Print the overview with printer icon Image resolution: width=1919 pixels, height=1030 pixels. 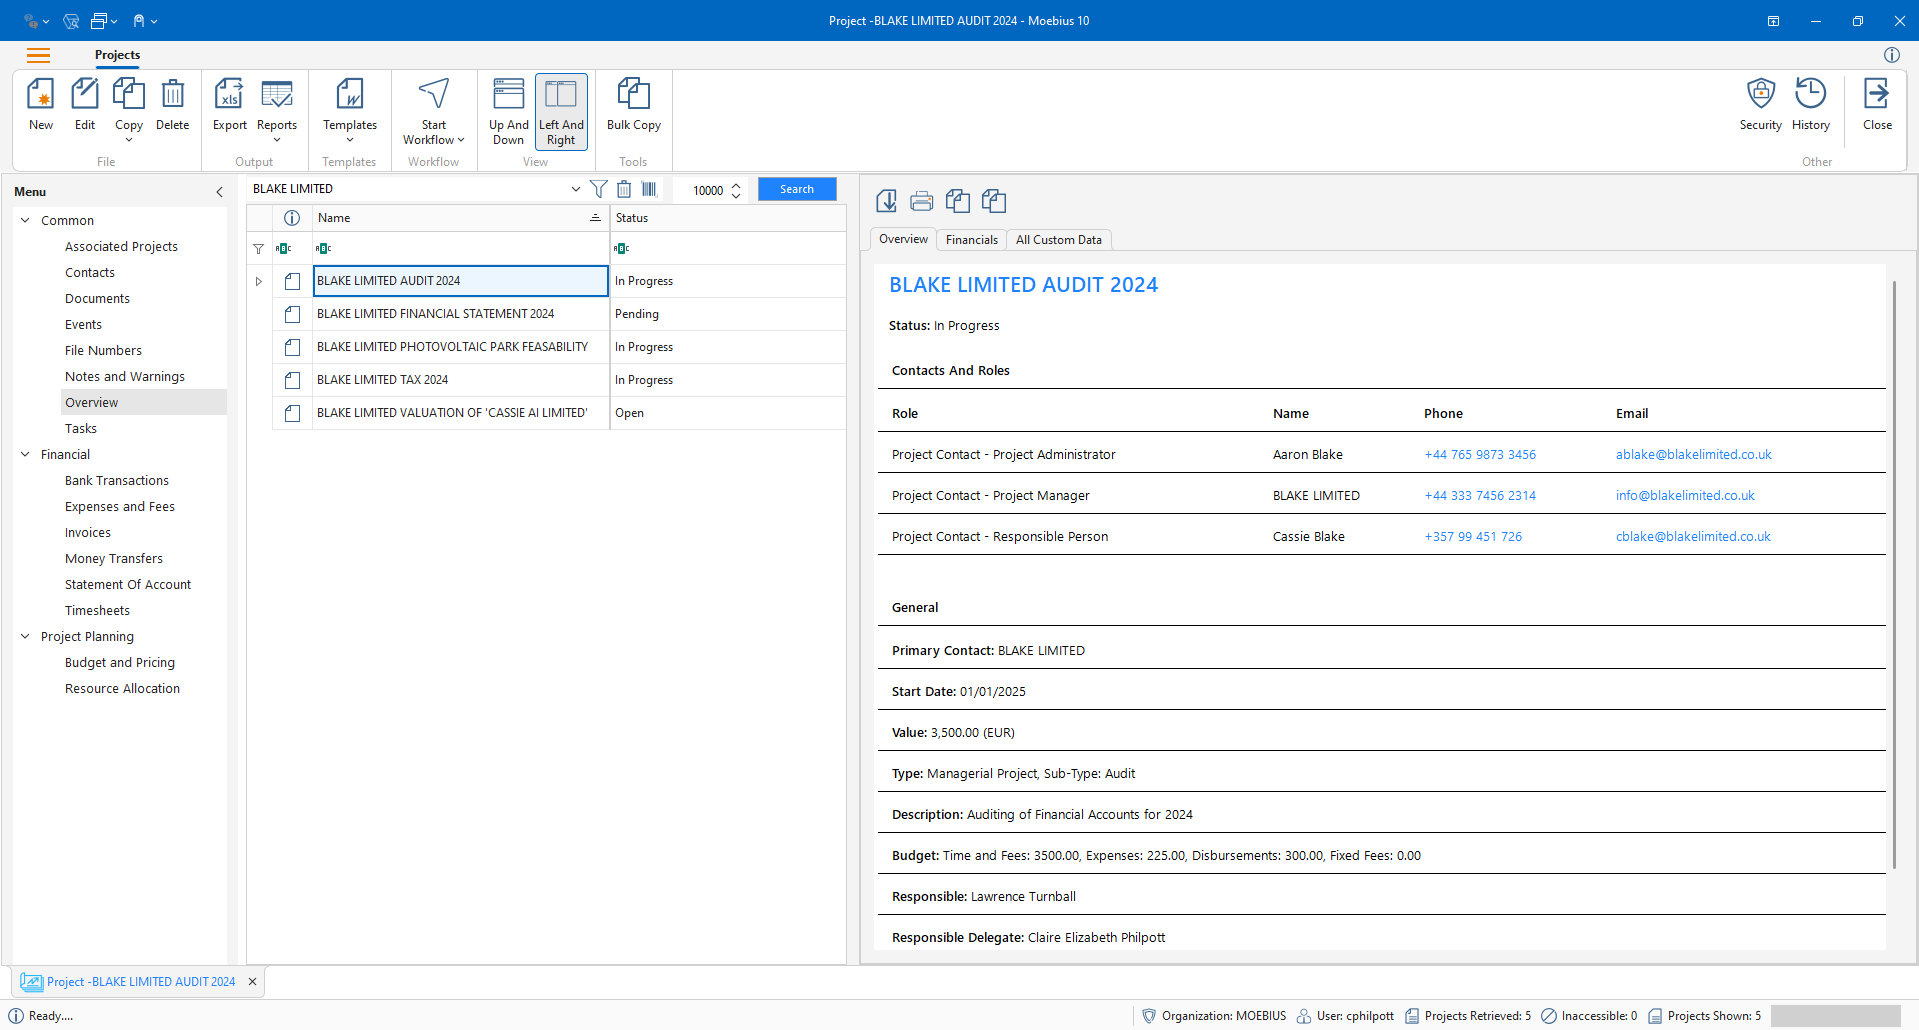(922, 201)
